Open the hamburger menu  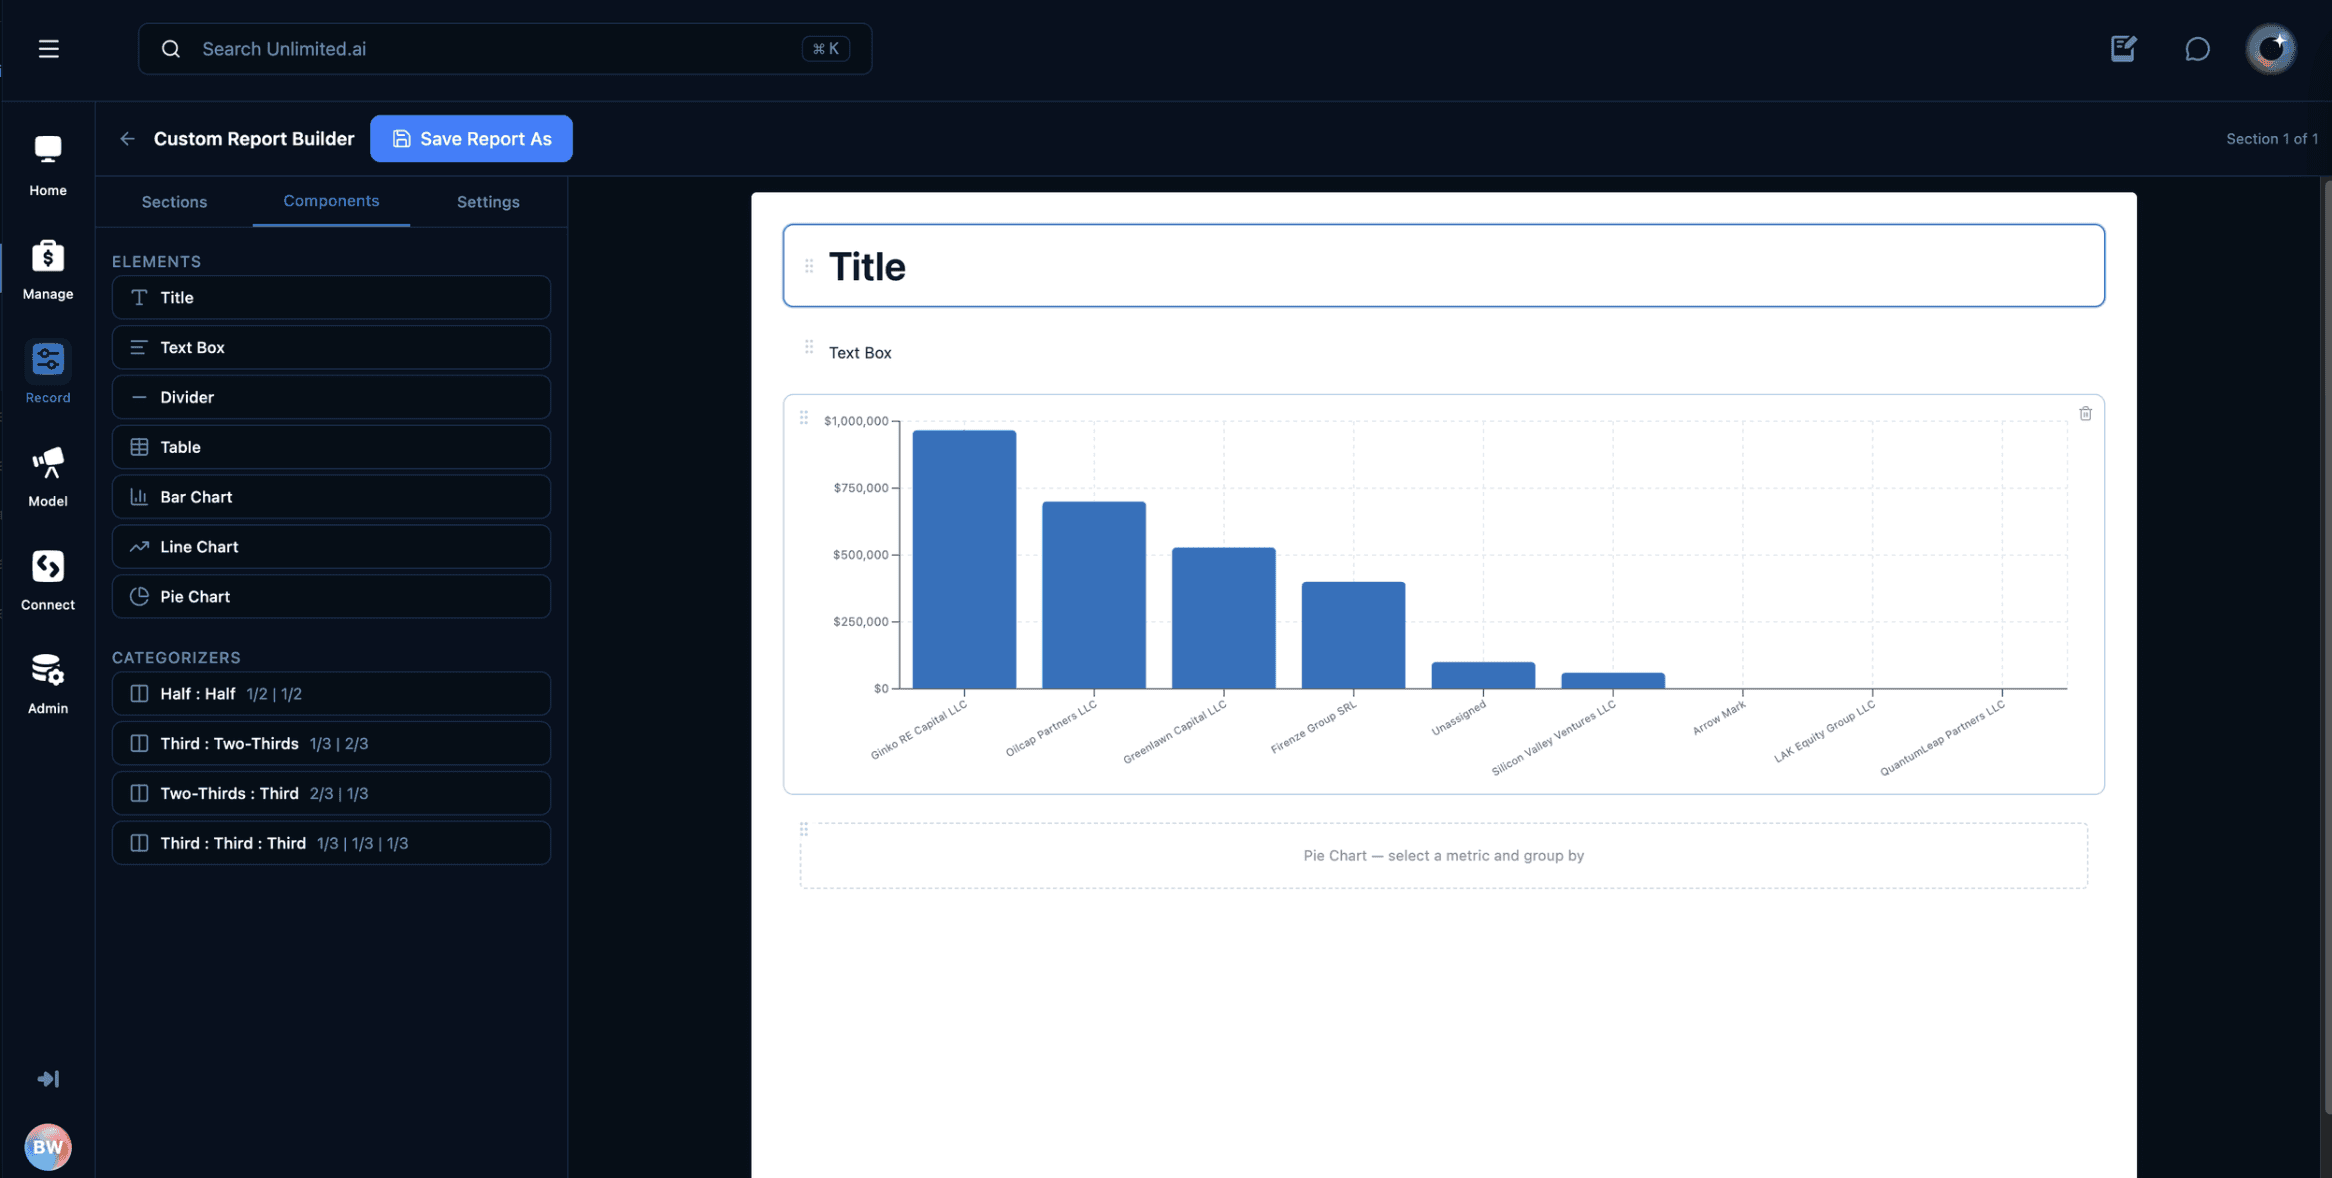48,49
